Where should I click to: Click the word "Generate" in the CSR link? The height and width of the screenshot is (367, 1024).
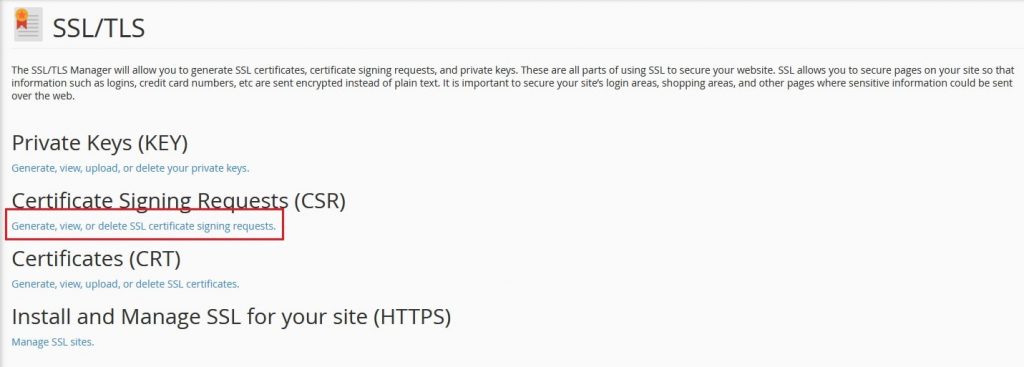click(33, 226)
